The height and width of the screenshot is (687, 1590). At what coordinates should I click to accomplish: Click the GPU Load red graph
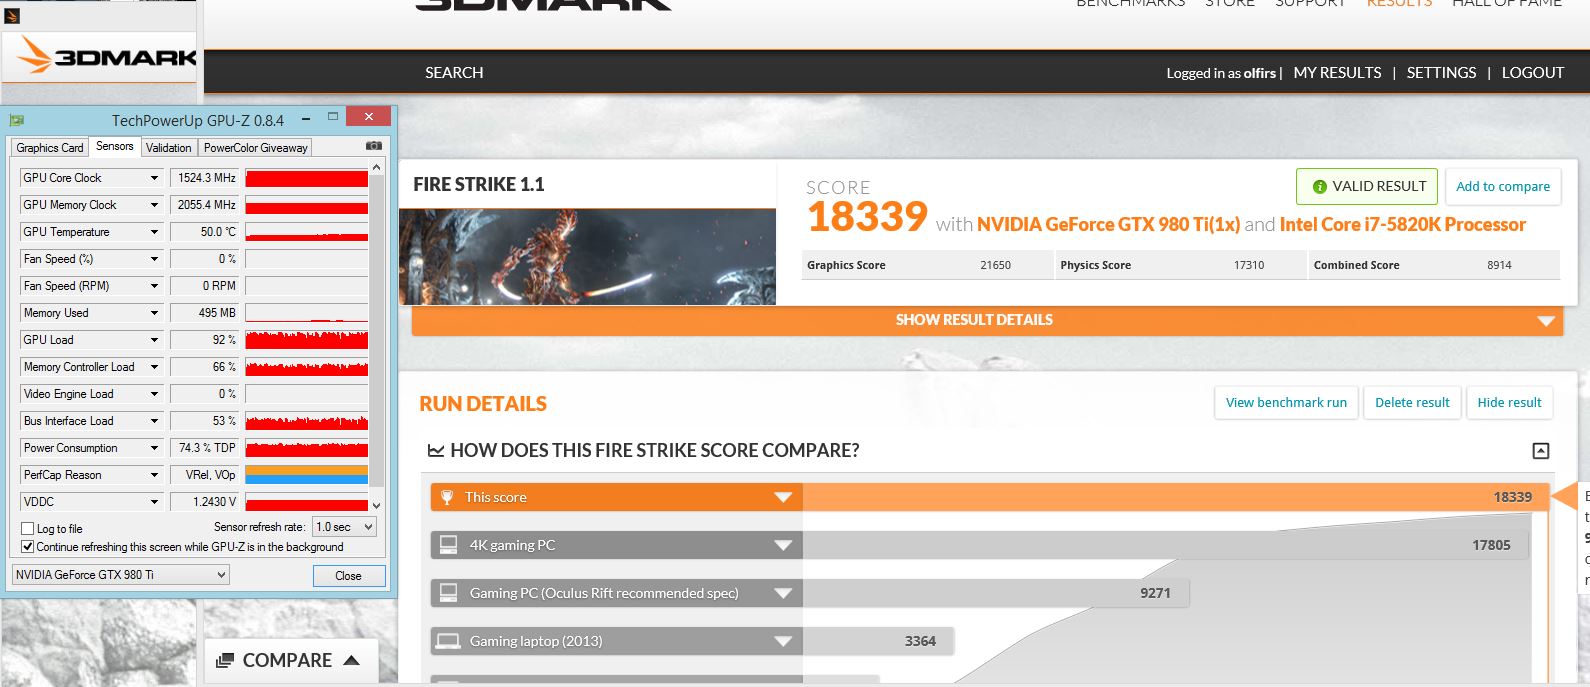pyautogui.click(x=306, y=340)
